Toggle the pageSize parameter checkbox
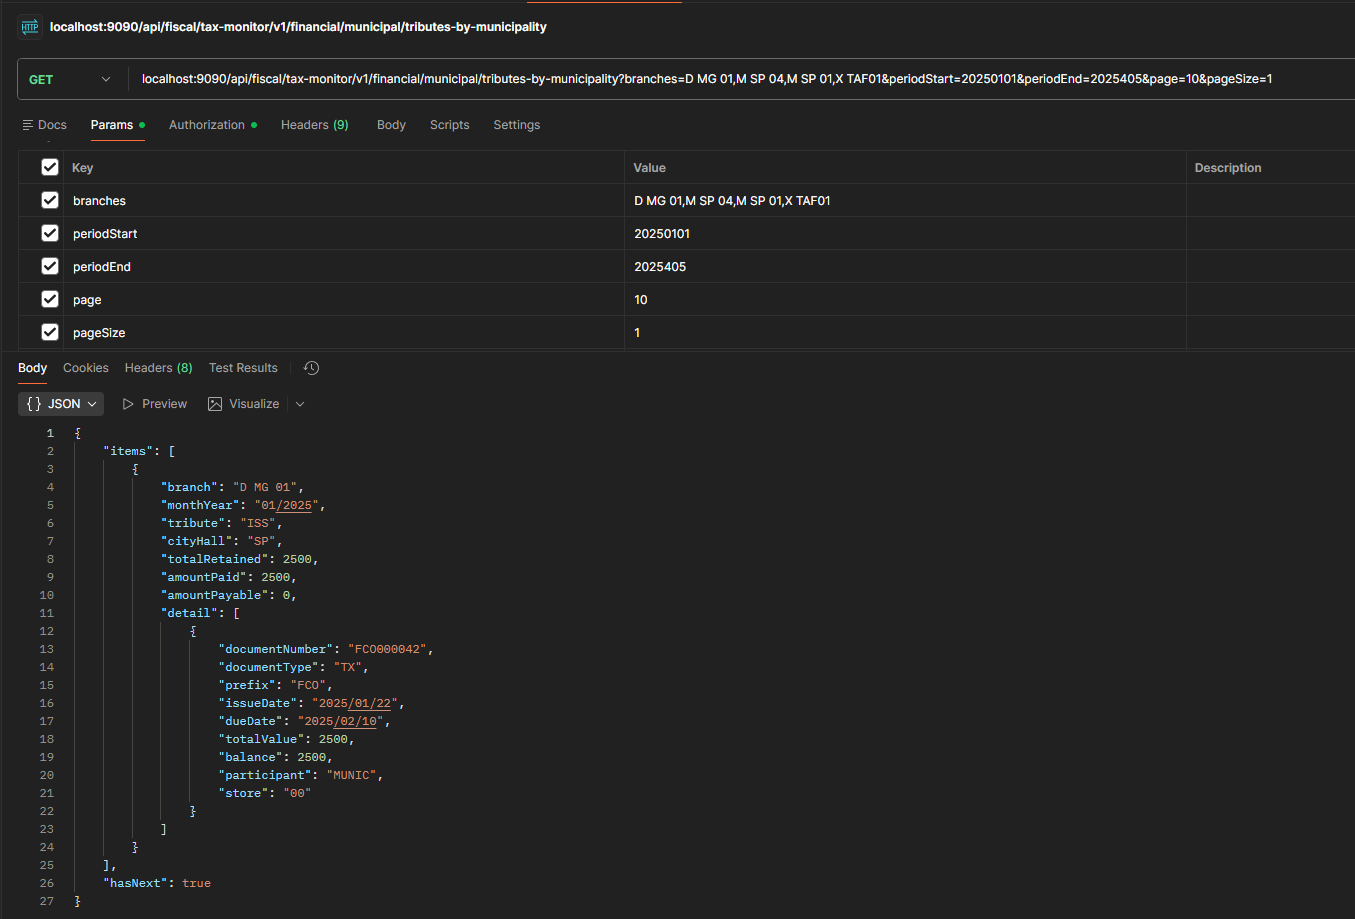The height and width of the screenshot is (919, 1355). 50,332
